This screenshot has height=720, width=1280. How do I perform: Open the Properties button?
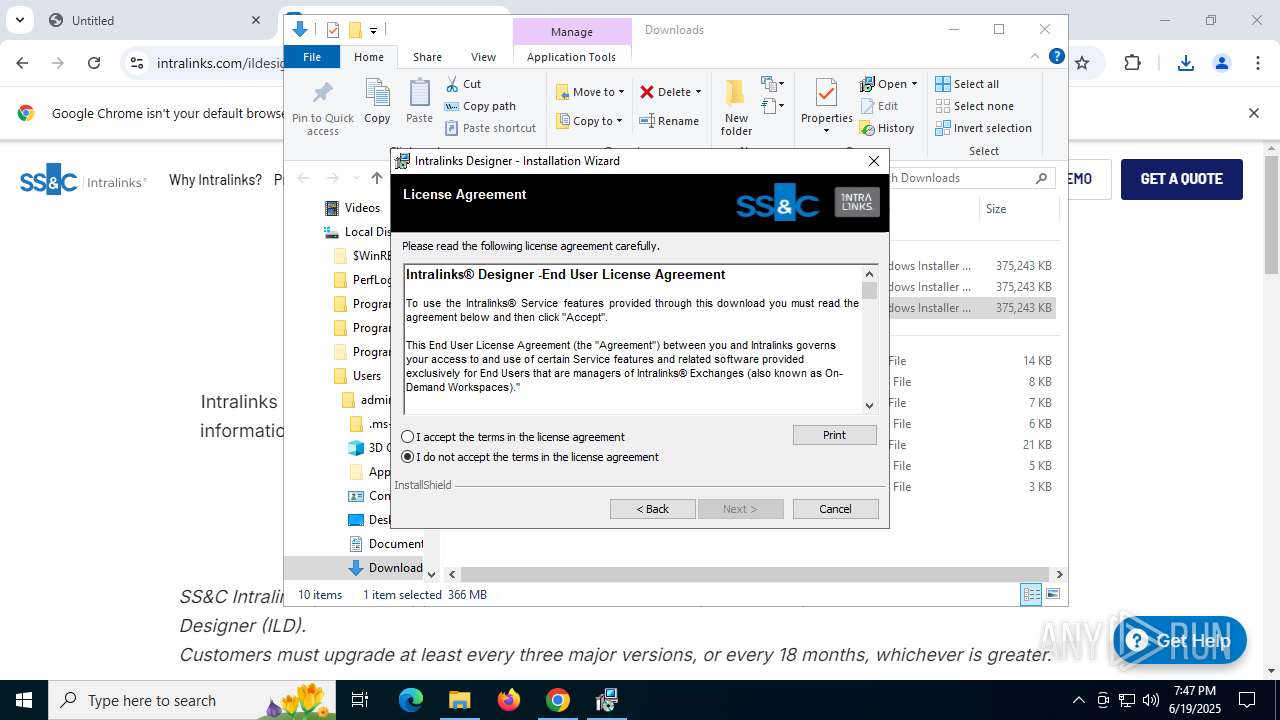(826, 106)
